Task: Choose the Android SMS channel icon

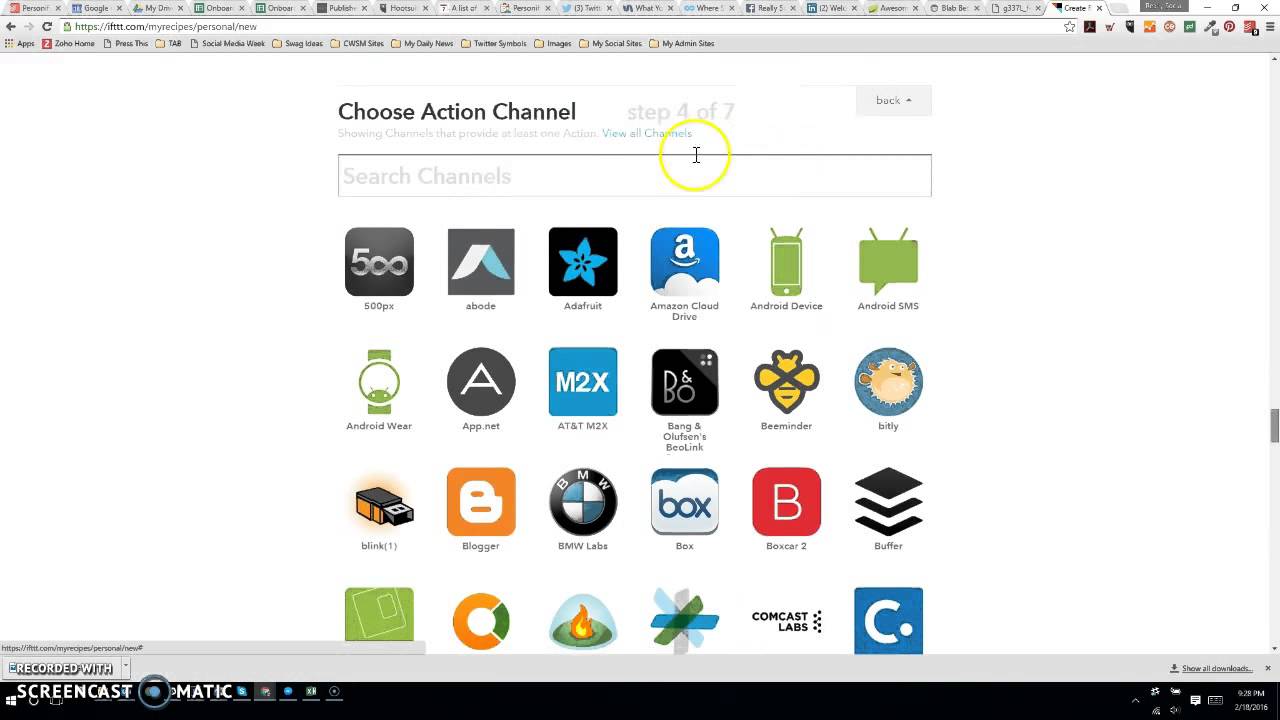Action: (888, 262)
